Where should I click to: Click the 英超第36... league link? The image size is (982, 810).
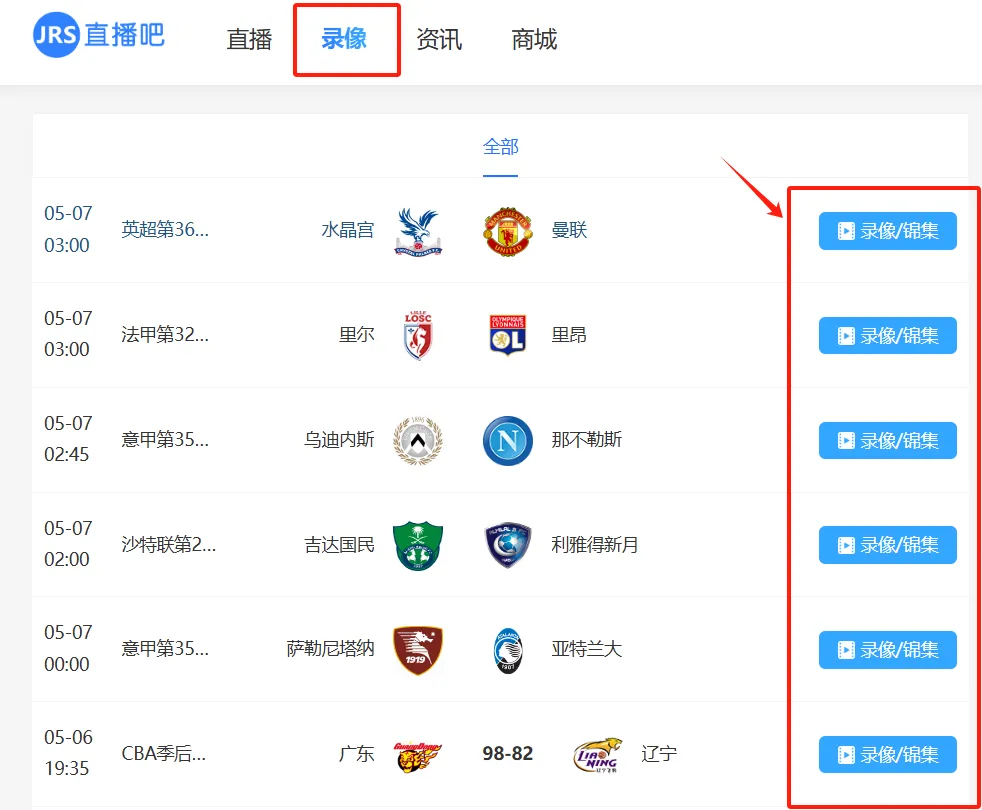coord(165,230)
